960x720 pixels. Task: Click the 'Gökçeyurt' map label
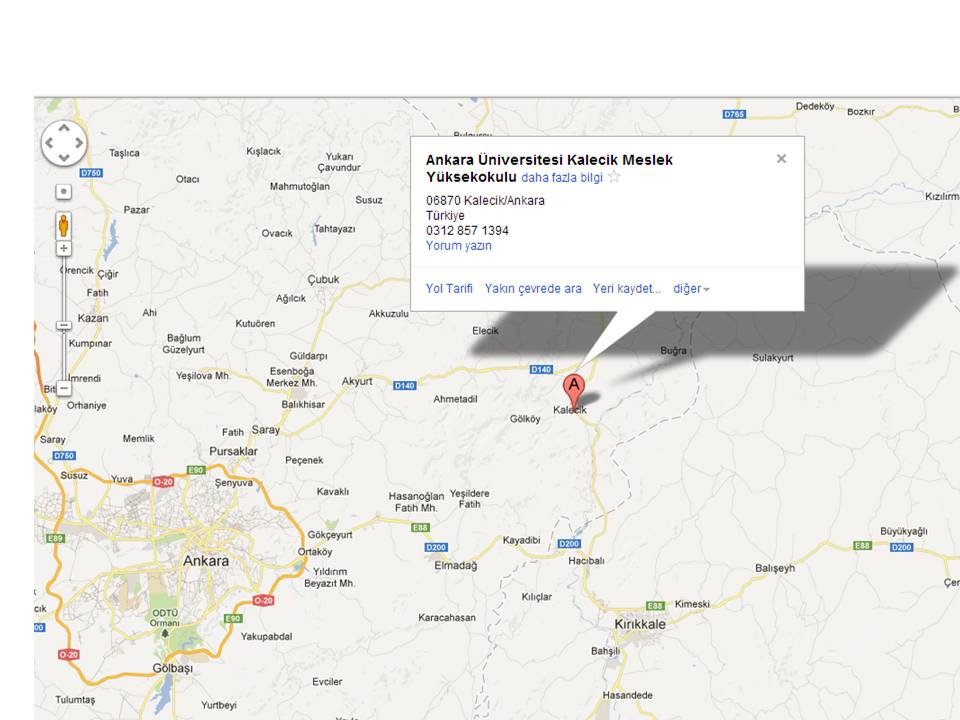329,535
